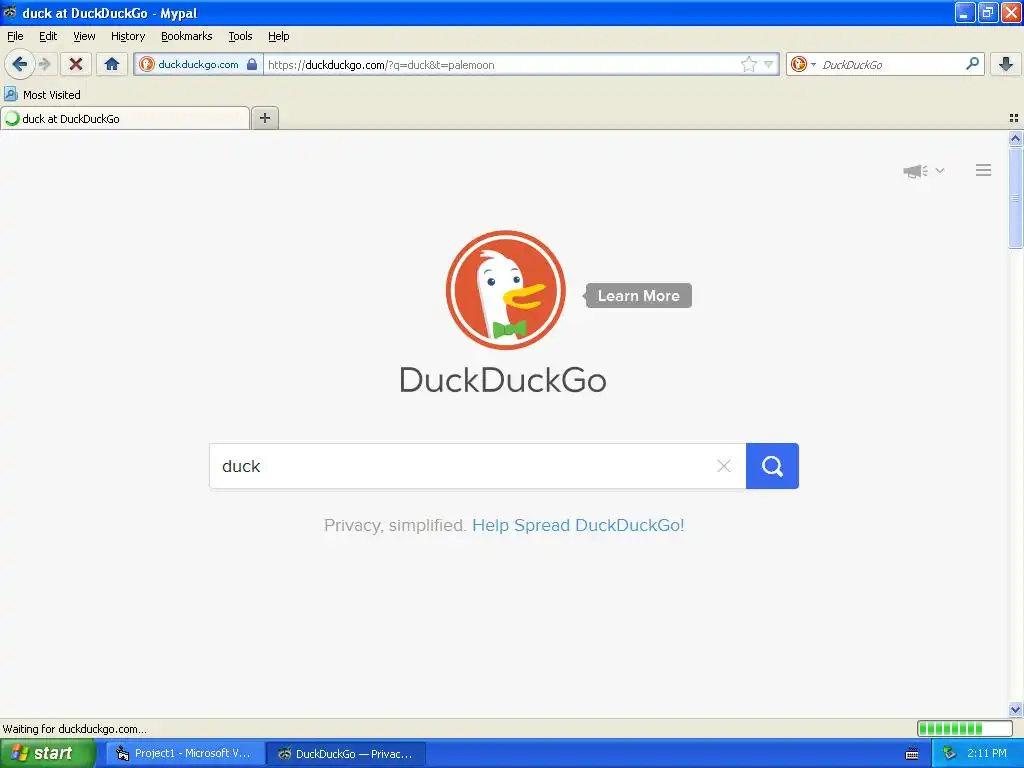Viewport: 1024px width, 768px height.
Task: Click the vertical scrollbar down arrow
Action: coord(1015,710)
